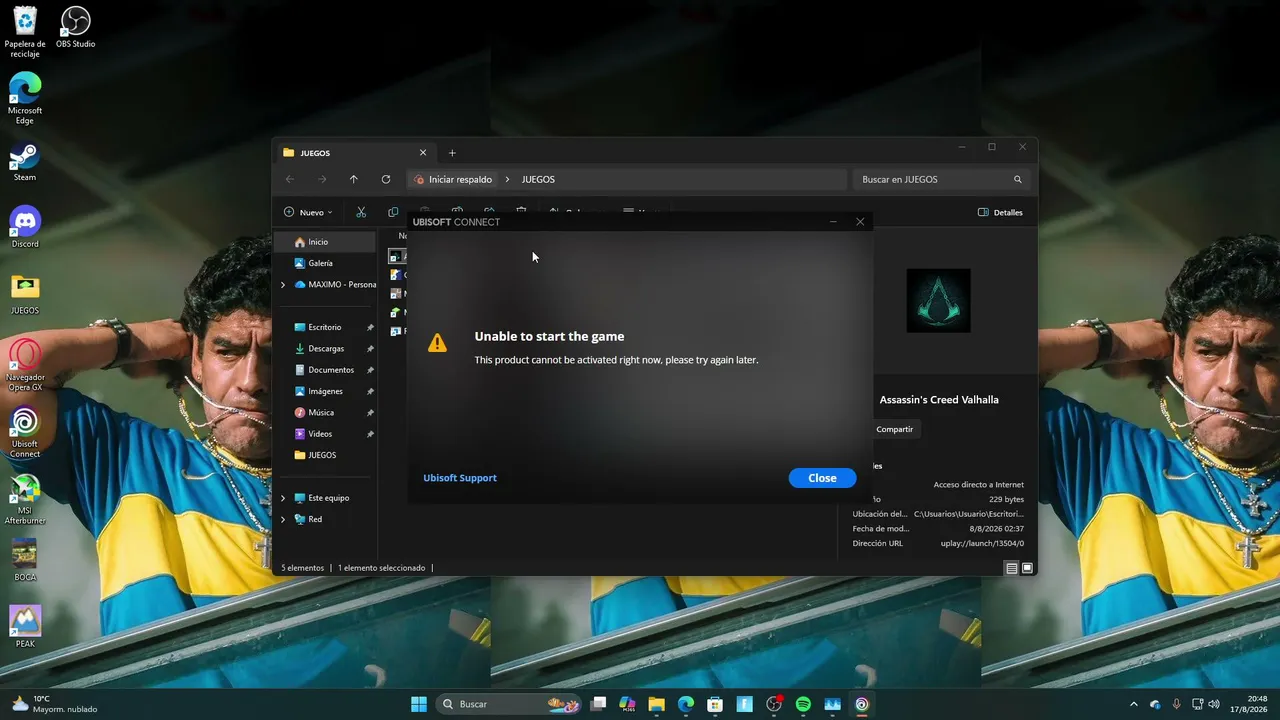Screen dimensions: 1280x720
Task: Click the JUEGOS breadcrumb in the address bar
Action: click(x=538, y=180)
